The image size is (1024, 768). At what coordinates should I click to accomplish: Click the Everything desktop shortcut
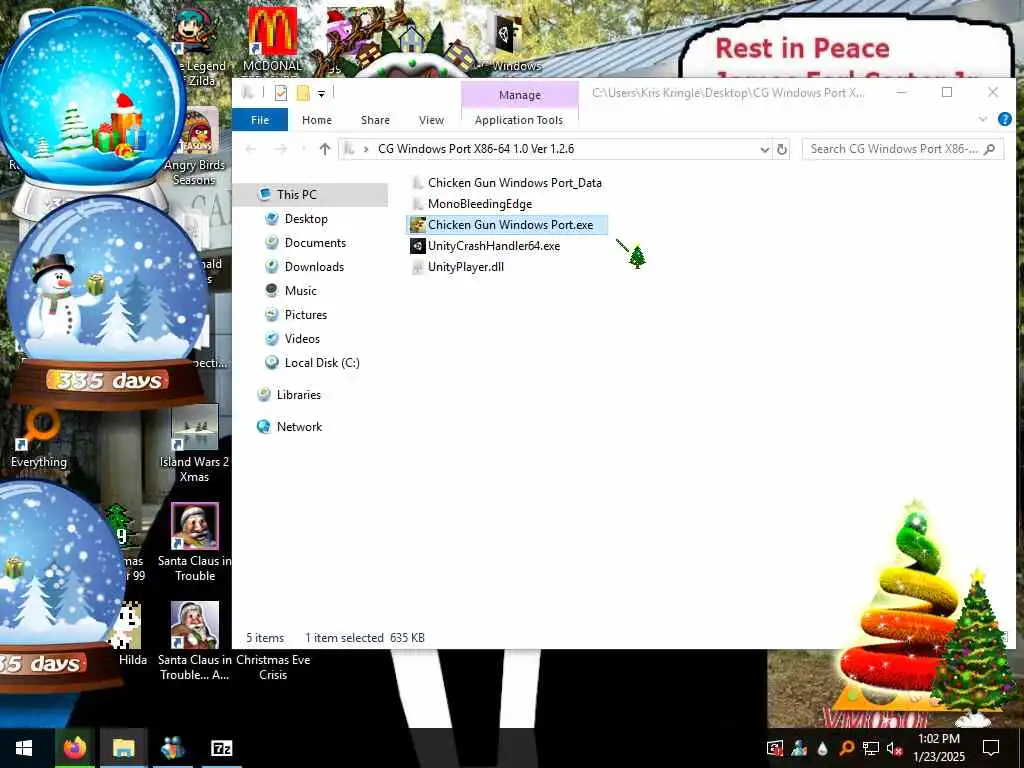(39, 438)
